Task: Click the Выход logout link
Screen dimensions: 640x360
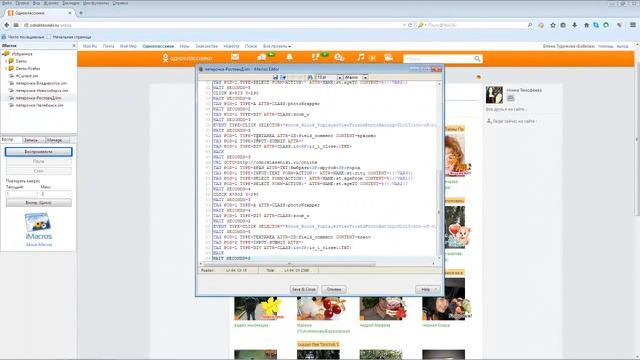Action: [622, 47]
